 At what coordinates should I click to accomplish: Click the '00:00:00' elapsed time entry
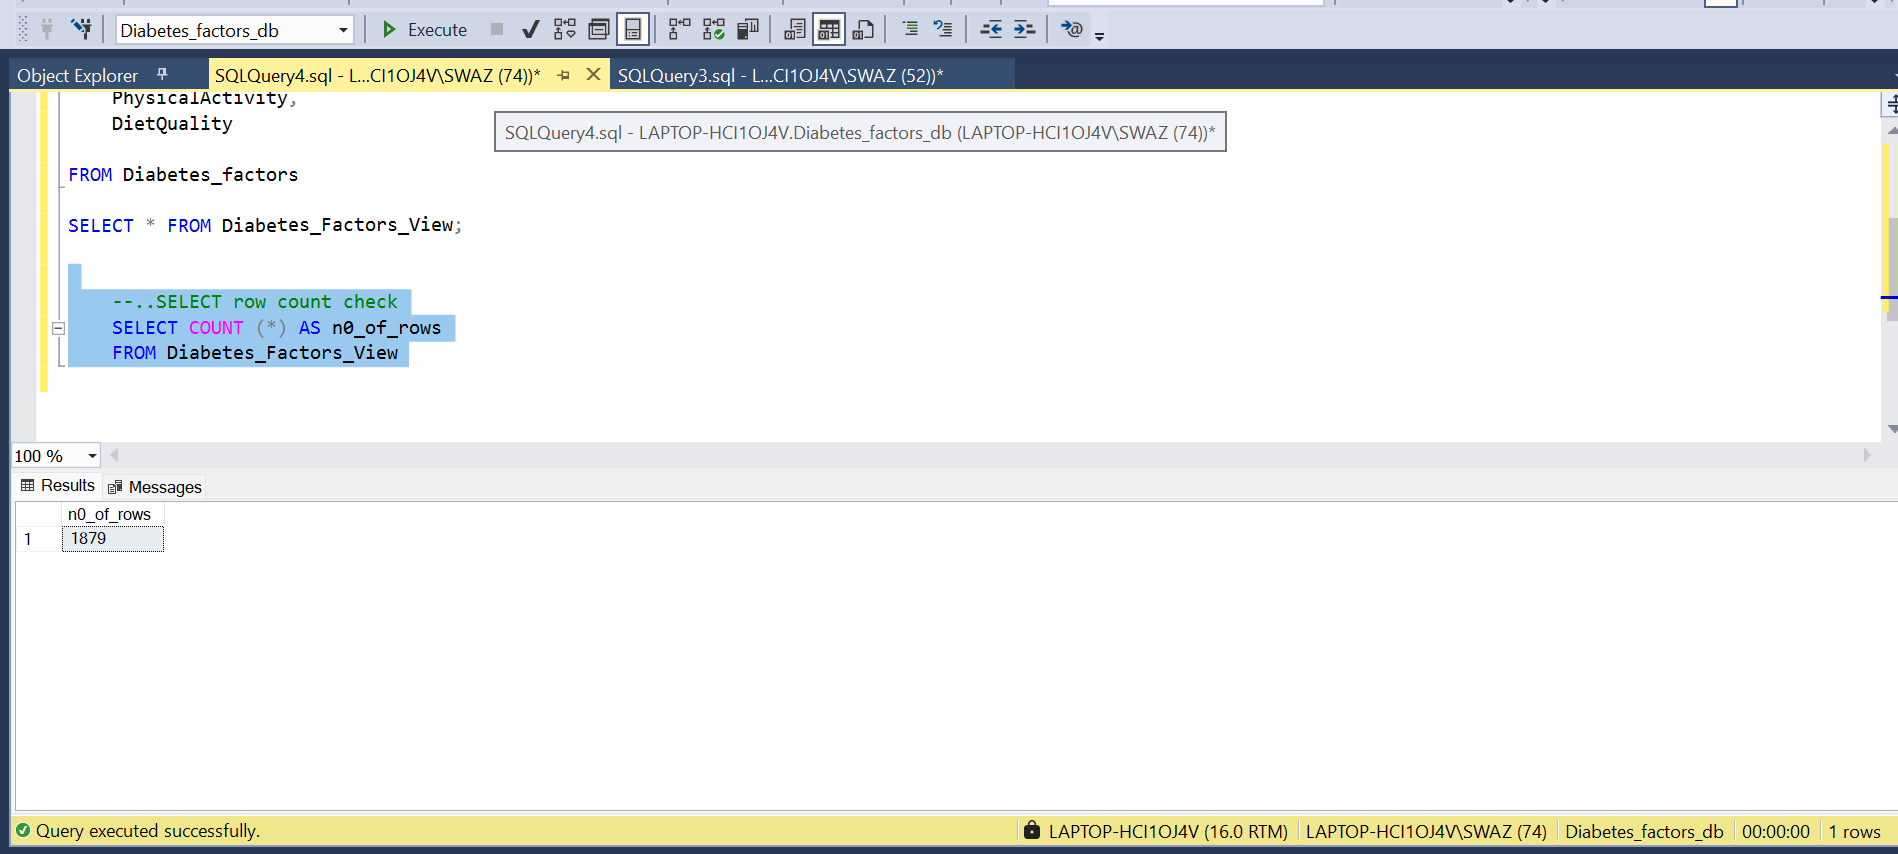click(1776, 831)
